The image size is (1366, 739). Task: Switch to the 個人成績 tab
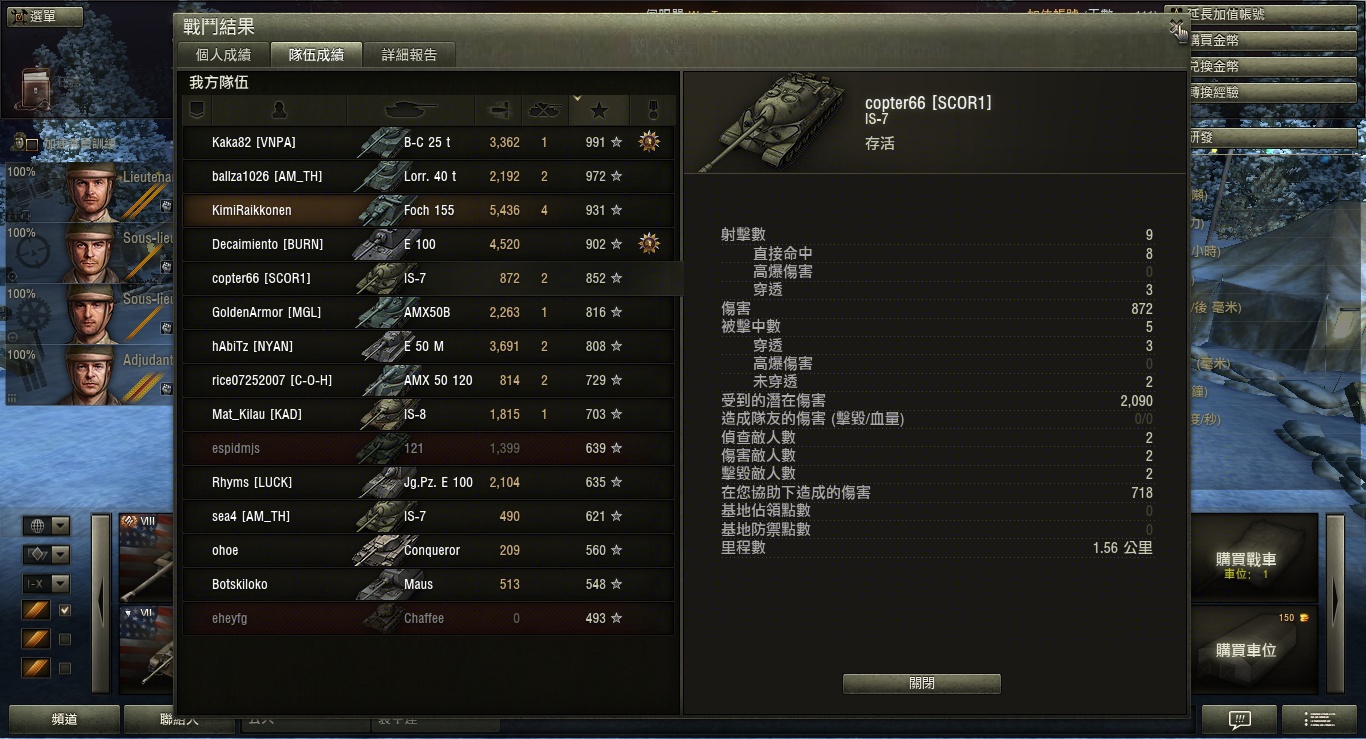[x=224, y=55]
